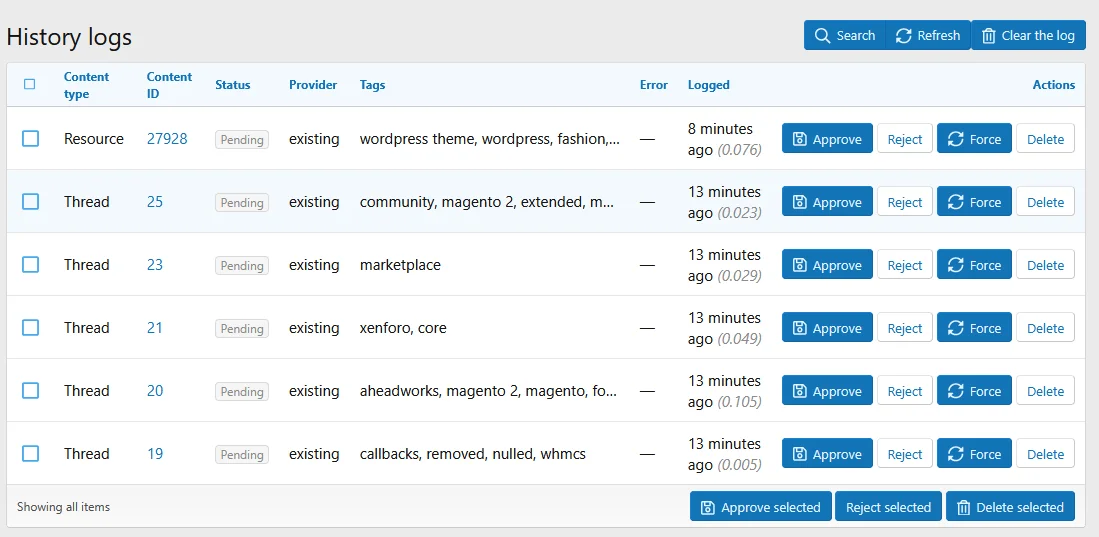Image resolution: width=1099 pixels, height=537 pixels.
Task: Force processing for Thread 19
Action: click(974, 454)
